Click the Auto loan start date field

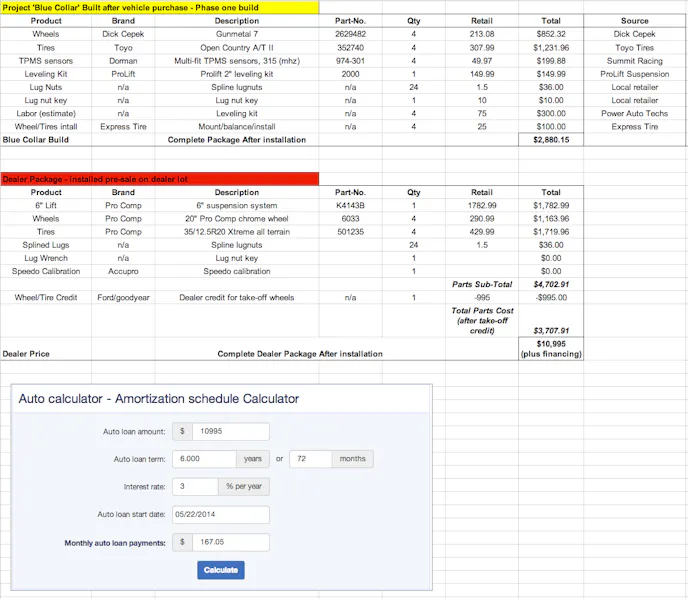[220, 515]
